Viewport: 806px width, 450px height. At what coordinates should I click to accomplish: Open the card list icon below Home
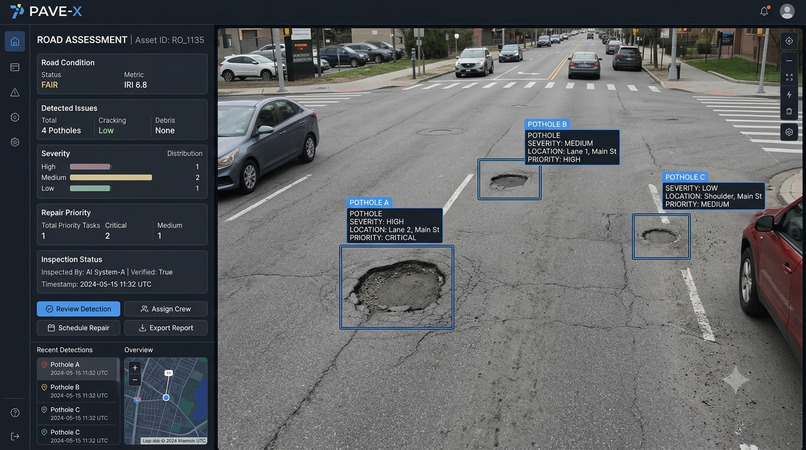click(x=15, y=67)
